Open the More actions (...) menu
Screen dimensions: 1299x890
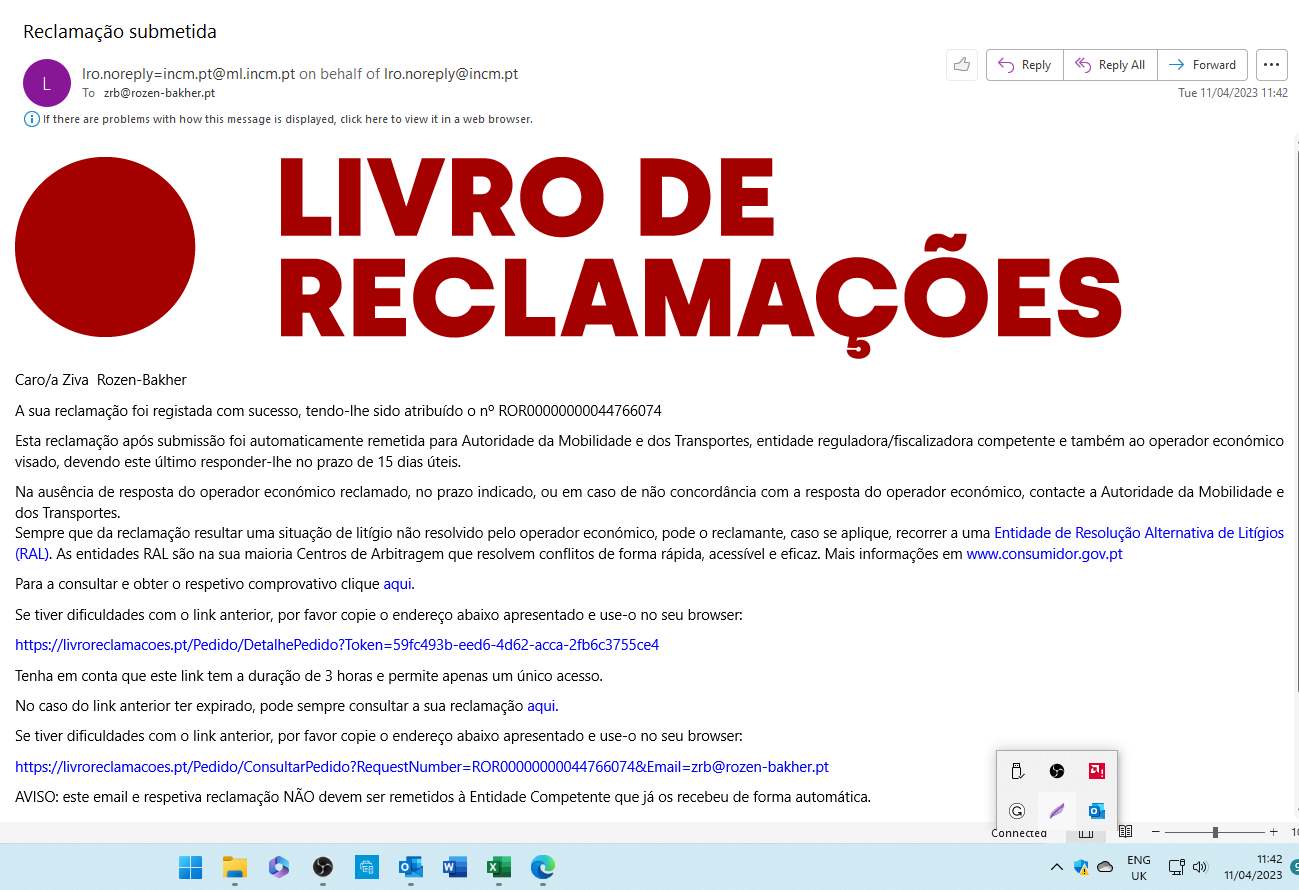coord(1271,64)
